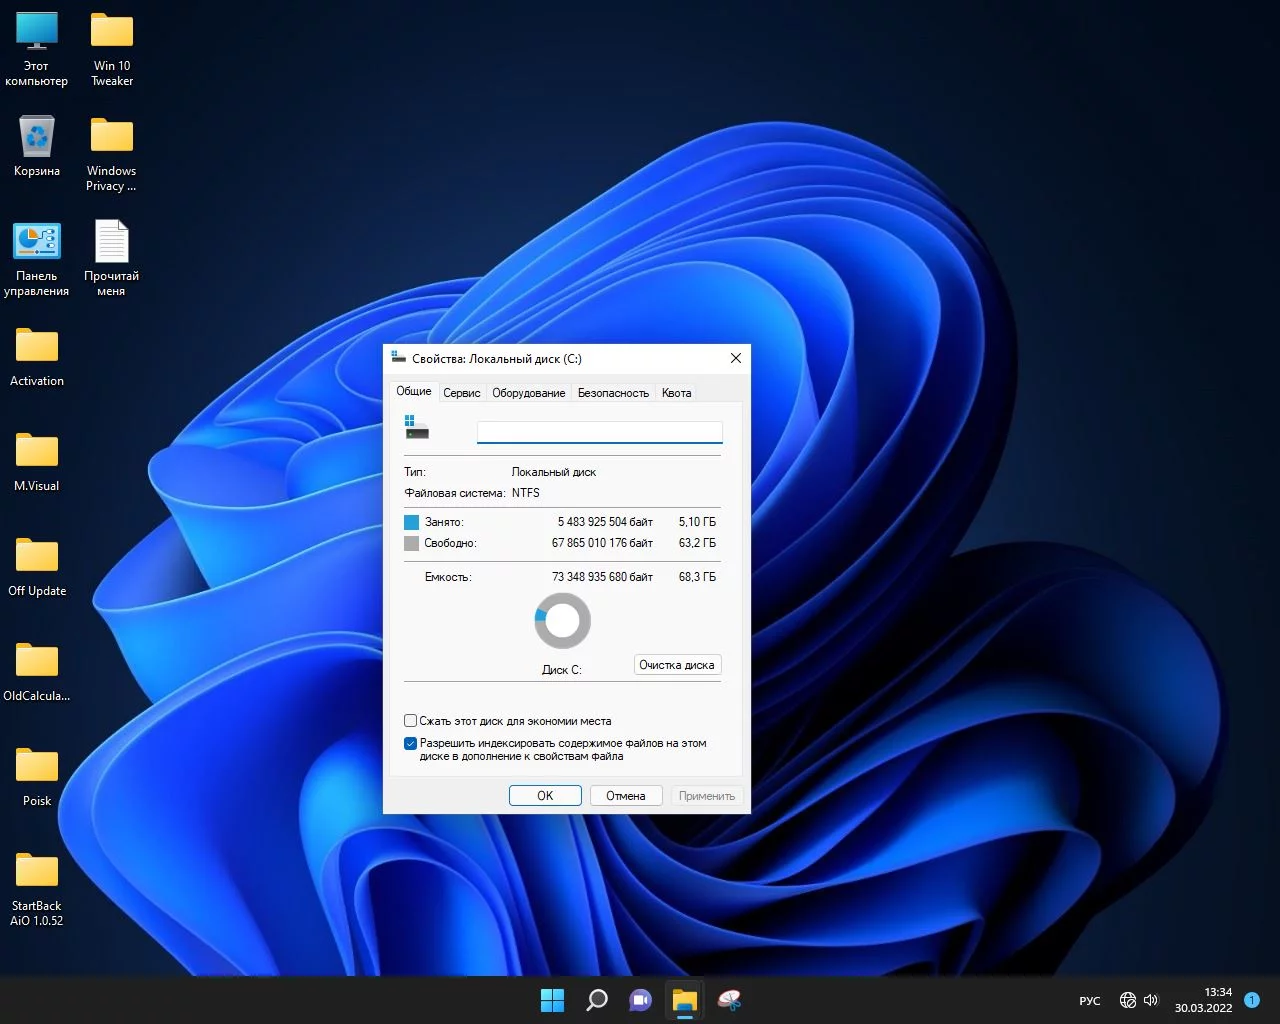
Task: Enable Сжать этот диск checkbox
Action: (411, 721)
